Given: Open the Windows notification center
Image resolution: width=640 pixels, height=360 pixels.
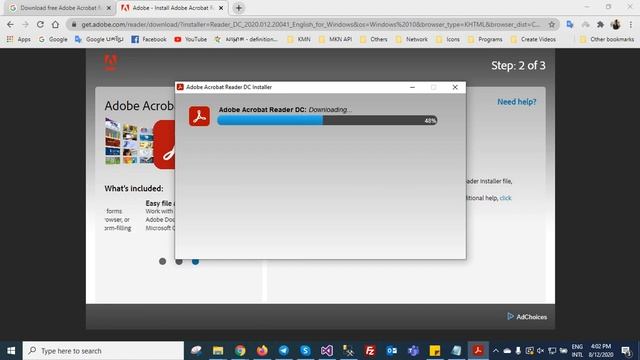Looking at the screenshot, I should (x=626, y=351).
